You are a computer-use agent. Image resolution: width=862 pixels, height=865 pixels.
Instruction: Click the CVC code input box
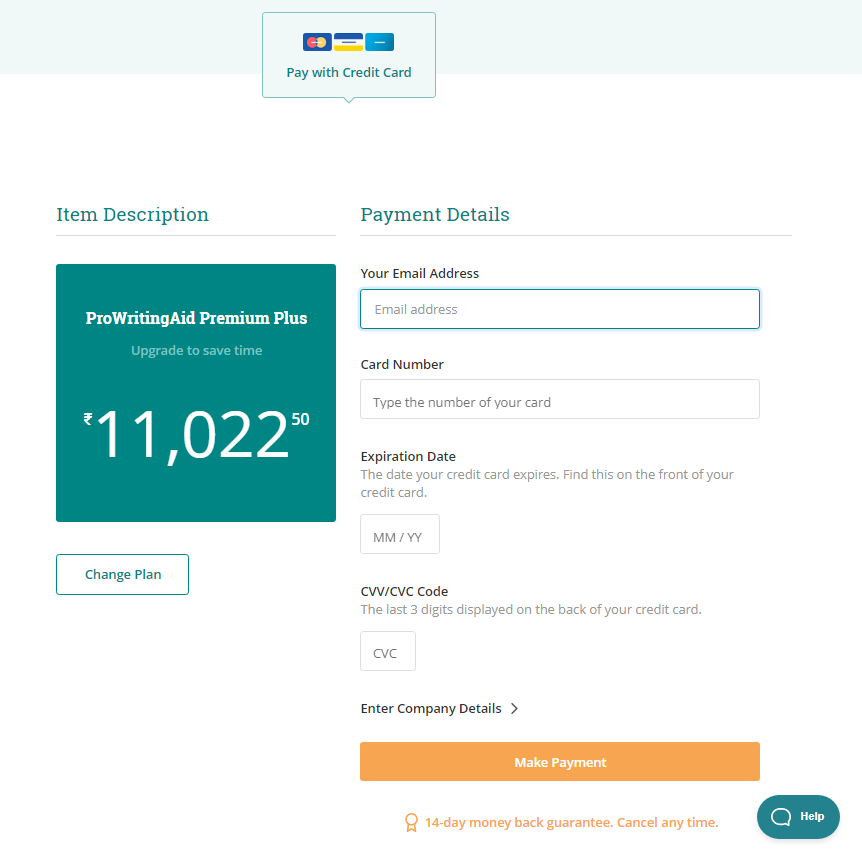pos(387,653)
